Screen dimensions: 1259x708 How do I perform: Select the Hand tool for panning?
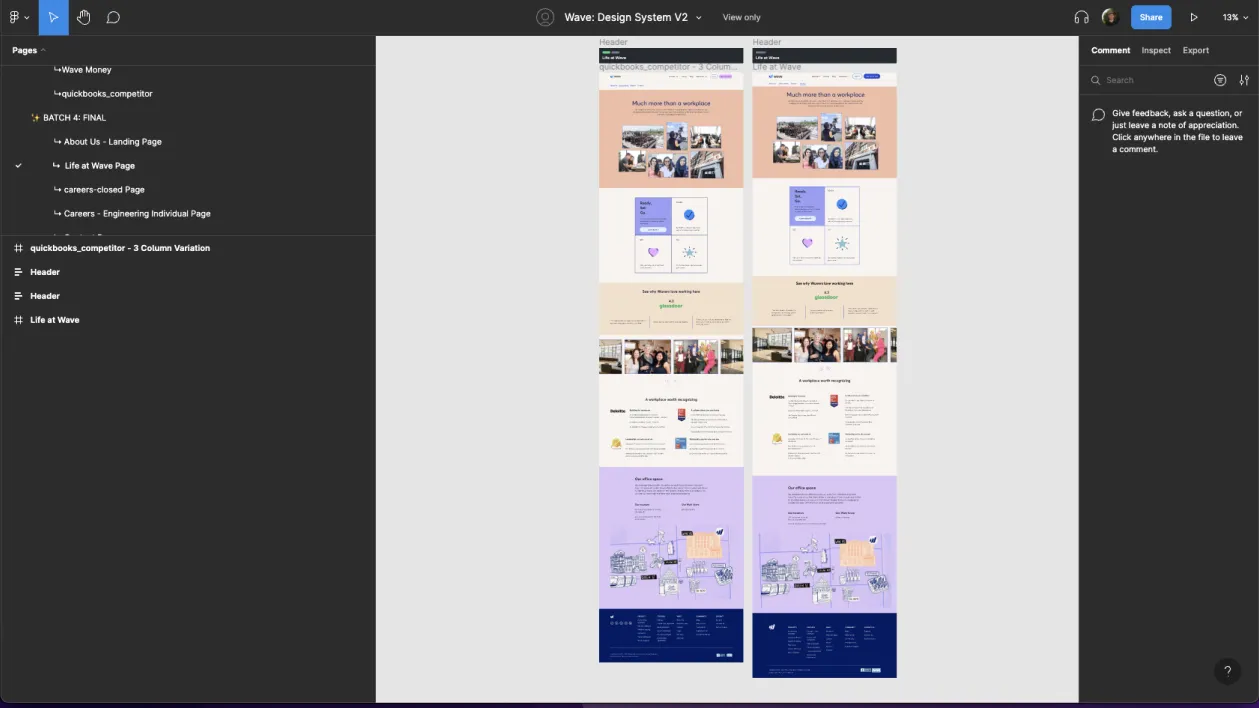(x=83, y=17)
